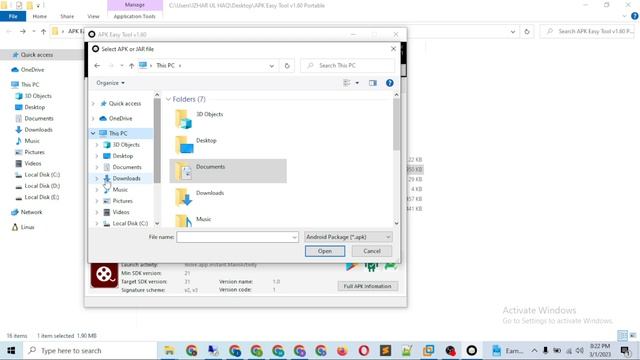Image resolution: width=640 pixels, height=360 pixels.
Task: Open notification center in system tray
Action: coord(625,351)
